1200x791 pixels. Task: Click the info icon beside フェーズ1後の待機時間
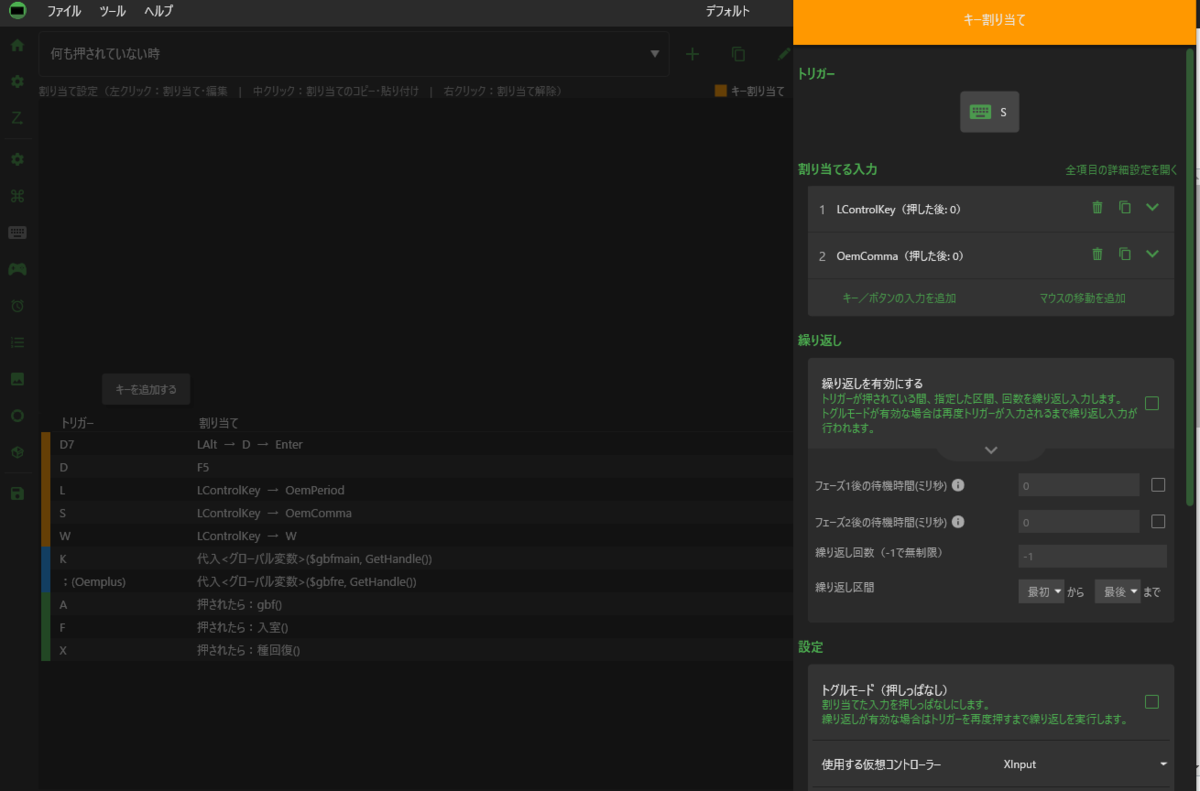(957, 485)
